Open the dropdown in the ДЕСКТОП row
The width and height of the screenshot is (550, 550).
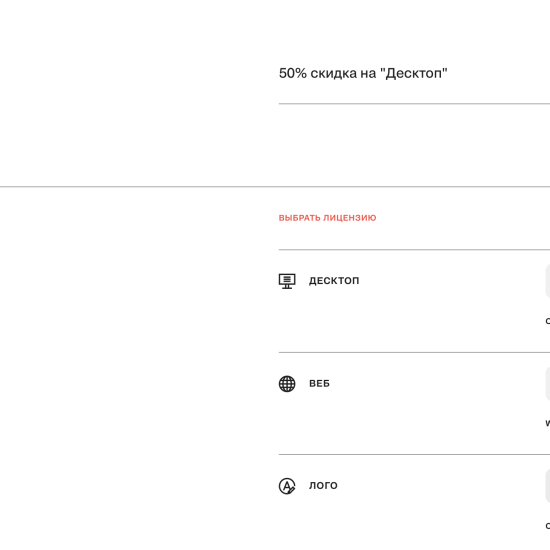click(x=548, y=281)
